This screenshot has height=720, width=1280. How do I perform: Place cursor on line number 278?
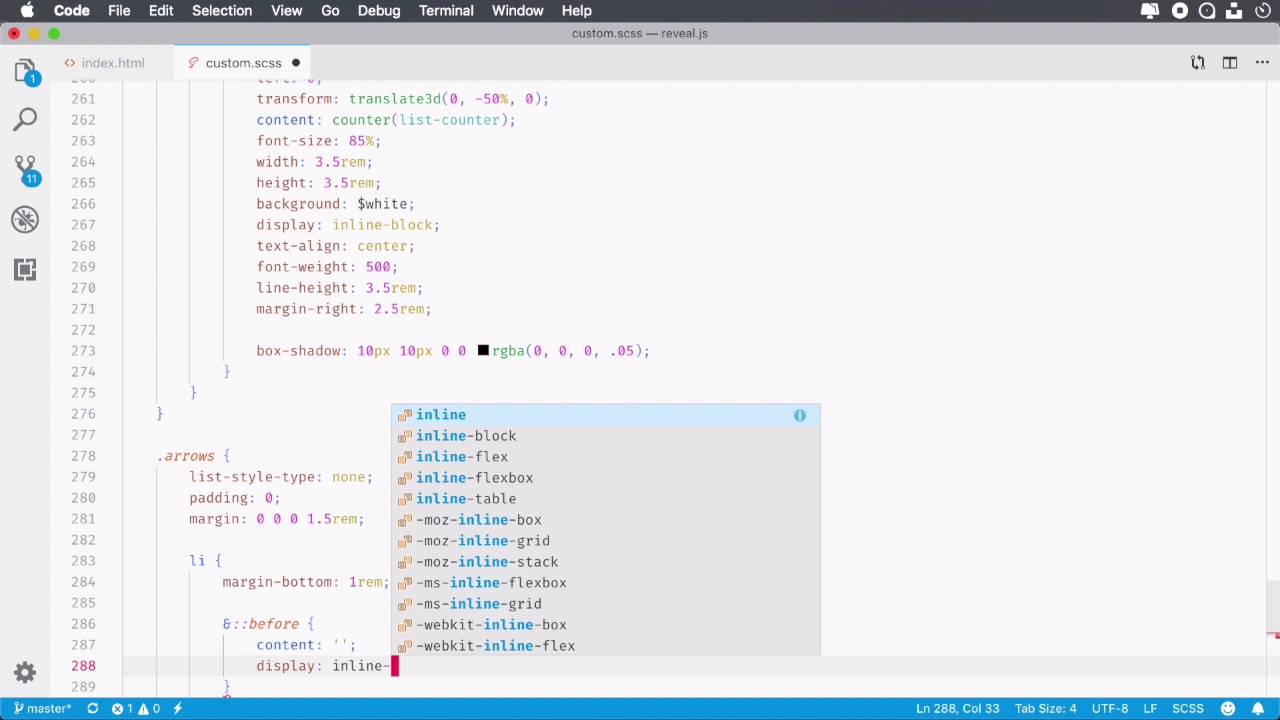point(84,456)
